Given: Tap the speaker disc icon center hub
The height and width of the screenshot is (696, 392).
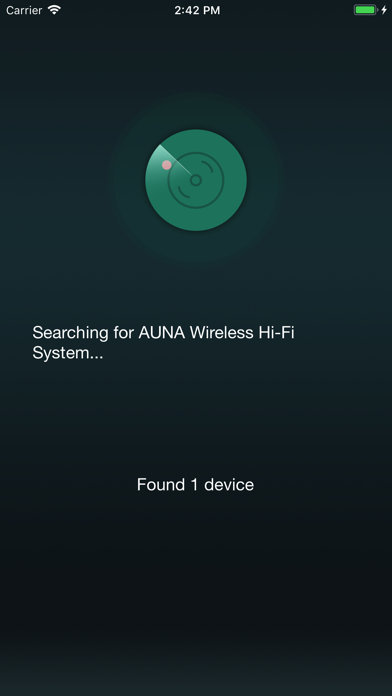Looking at the screenshot, I should tap(196, 180).
